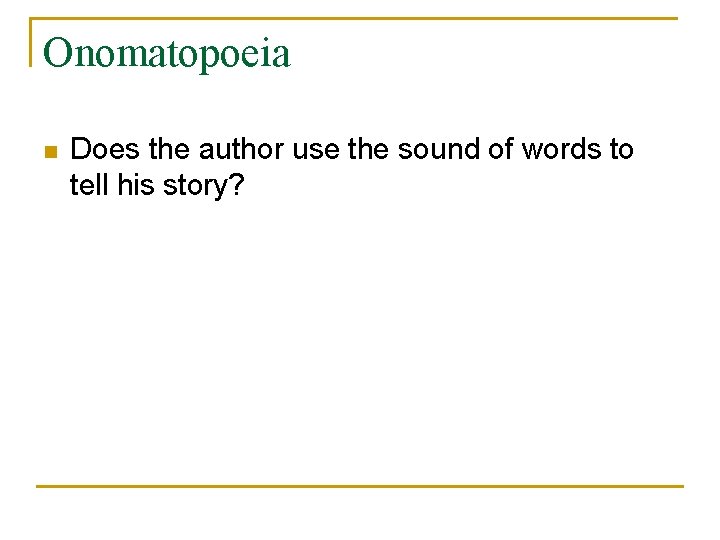
Task: Click the word "tell" on second line
Action: click(87, 185)
